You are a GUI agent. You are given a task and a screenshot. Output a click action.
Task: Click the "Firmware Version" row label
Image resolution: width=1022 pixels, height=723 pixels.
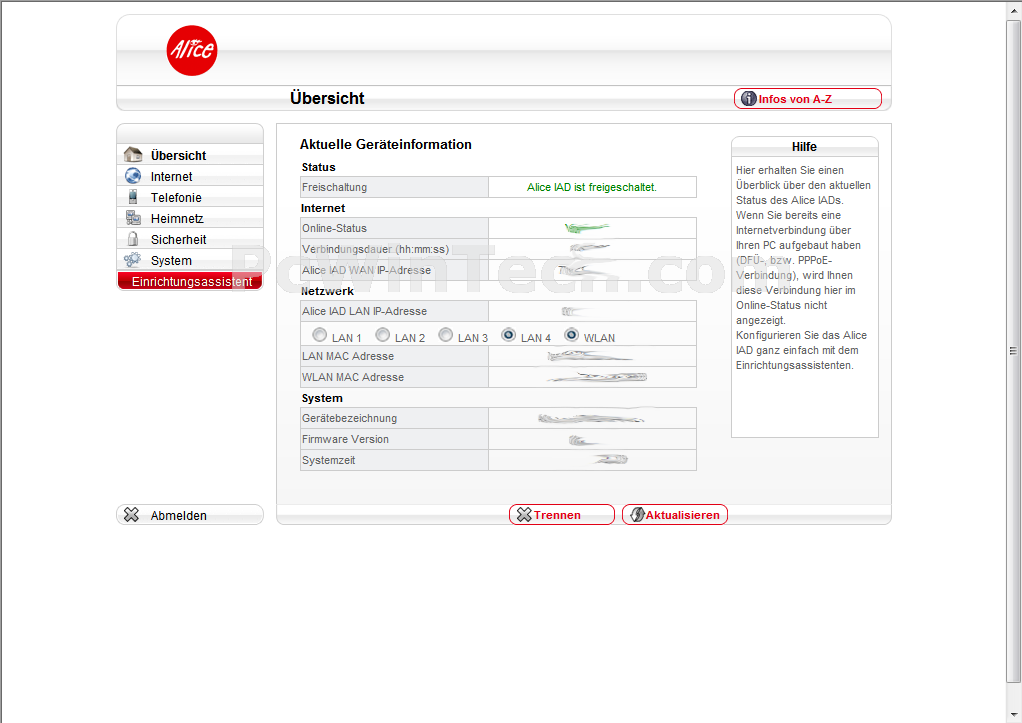[345, 439]
